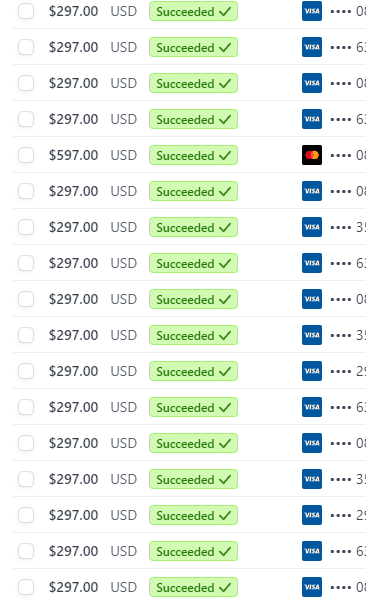Select the checkbox in the second row from the top
The height and width of the screenshot is (603, 366).
click(26, 47)
